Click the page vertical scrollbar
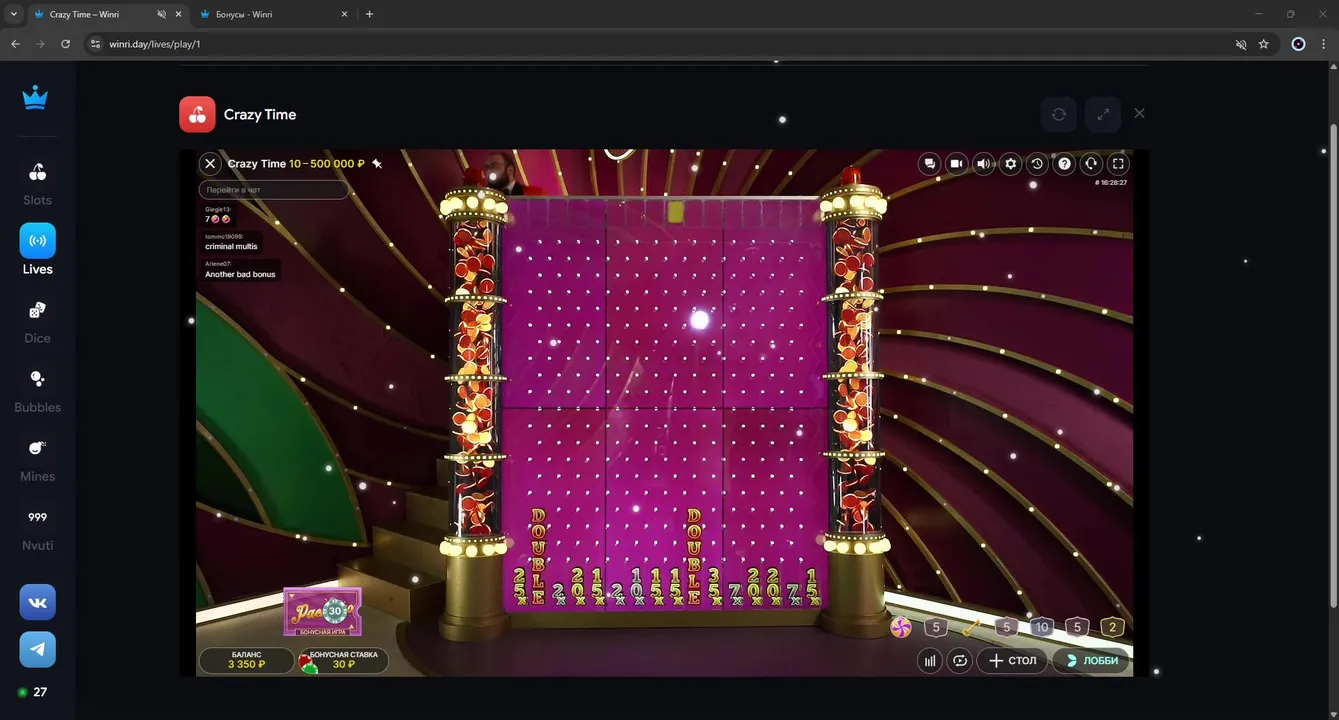The width and height of the screenshot is (1339, 720). coord(1333,364)
